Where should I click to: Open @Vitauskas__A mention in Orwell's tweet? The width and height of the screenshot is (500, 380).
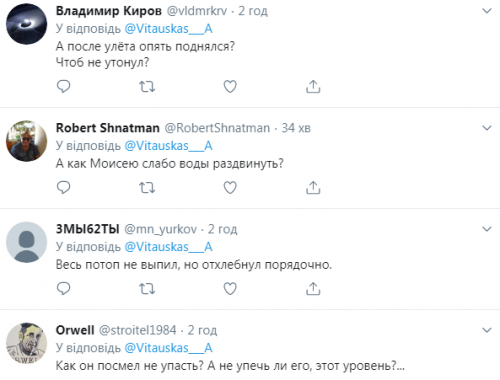point(168,348)
